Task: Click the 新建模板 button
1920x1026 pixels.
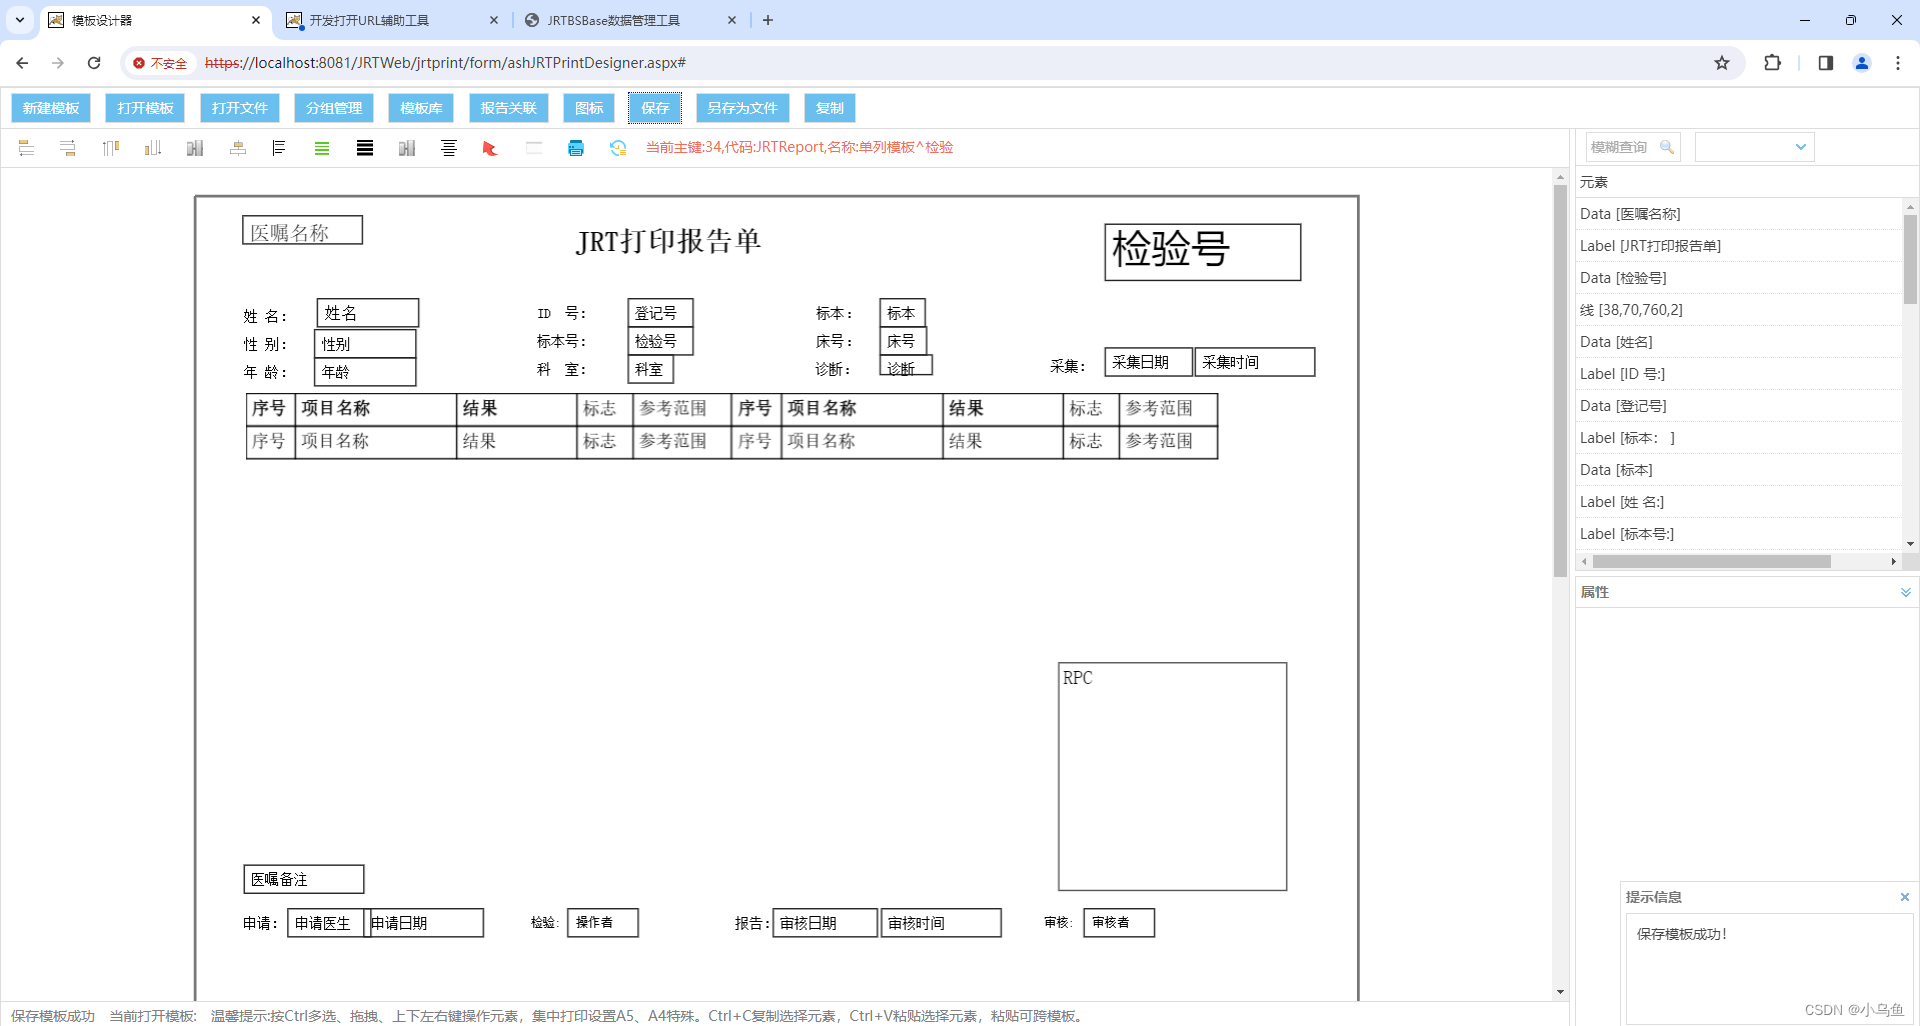Action: (51, 108)
